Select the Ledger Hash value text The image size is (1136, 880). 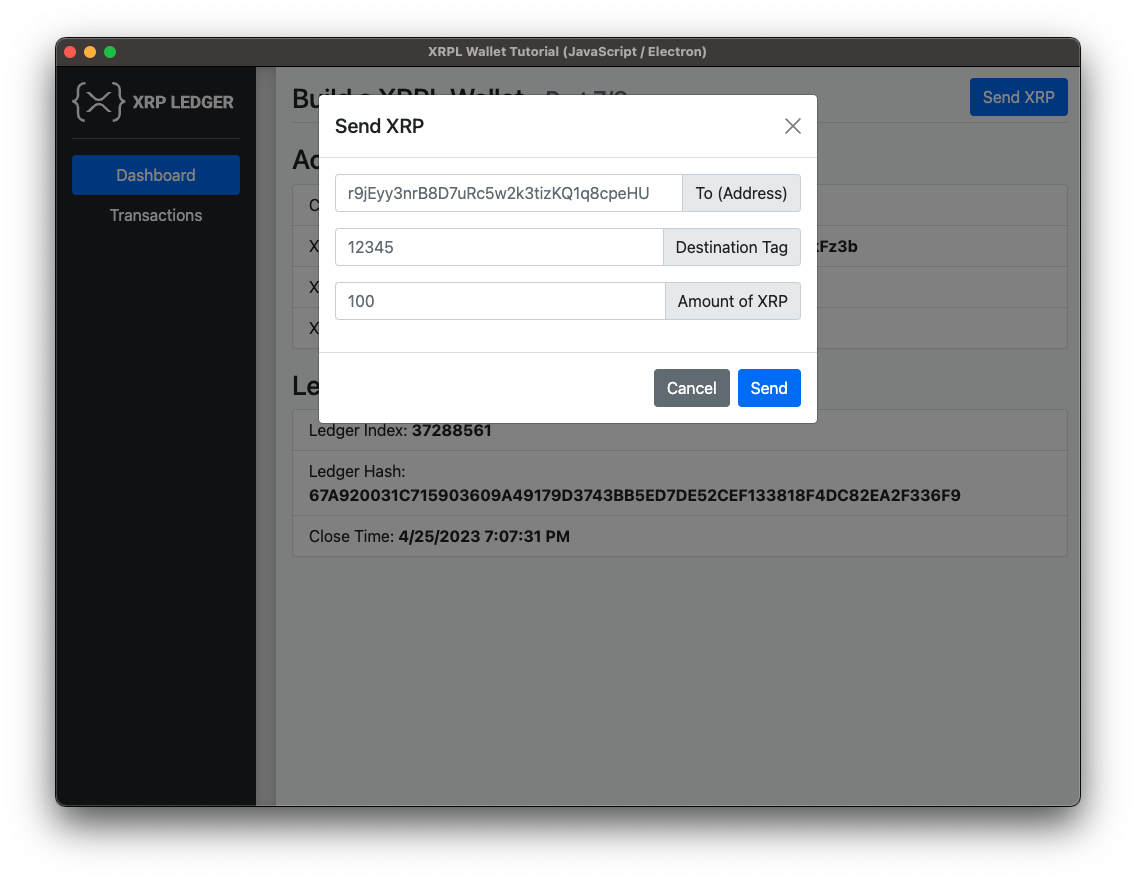pos(634,495)
